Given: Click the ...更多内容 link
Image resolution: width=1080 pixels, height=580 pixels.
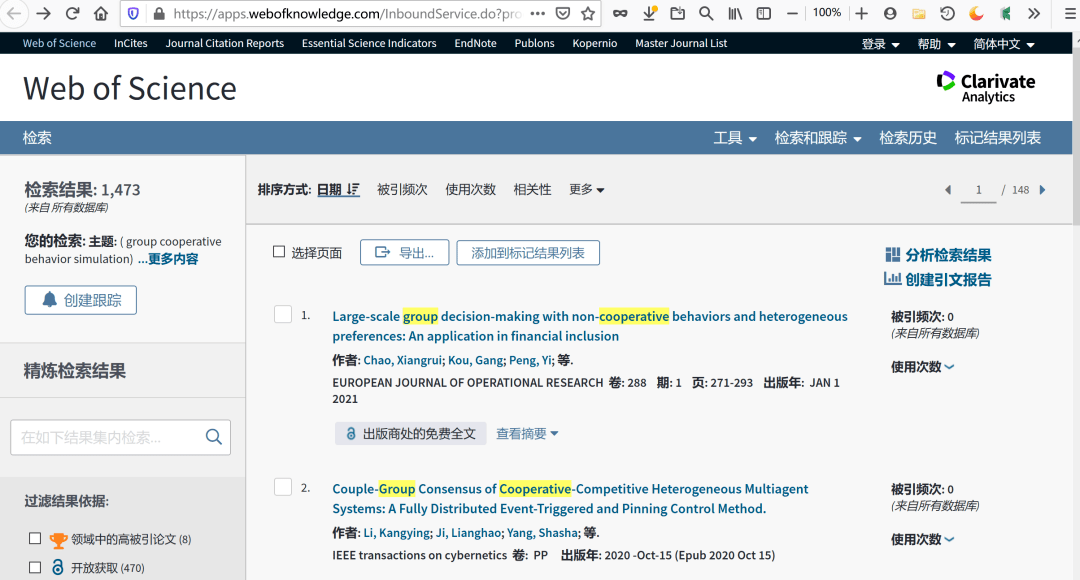Looking at the screenshot, I should pos(168,259).
